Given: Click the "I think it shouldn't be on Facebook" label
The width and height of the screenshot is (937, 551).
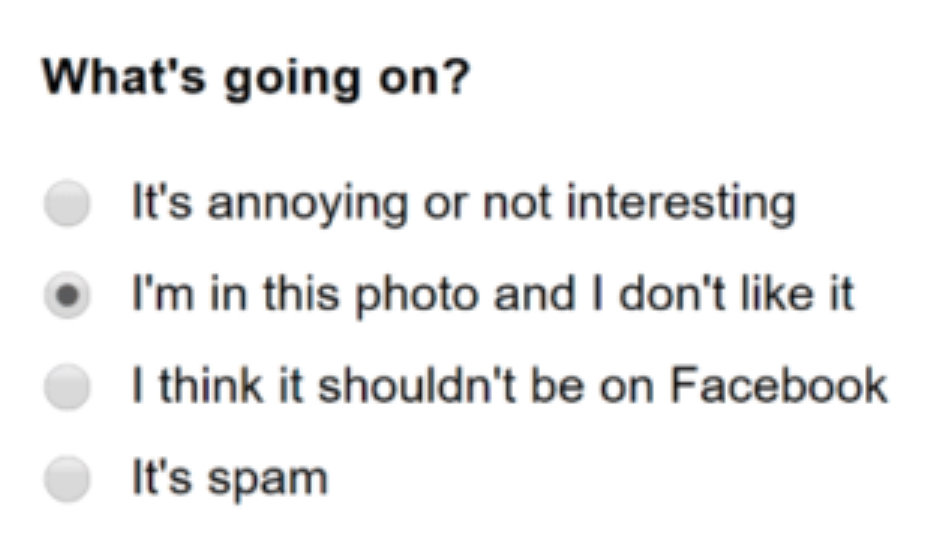Looking at the screenshot, I should click(x=509, y=386).
